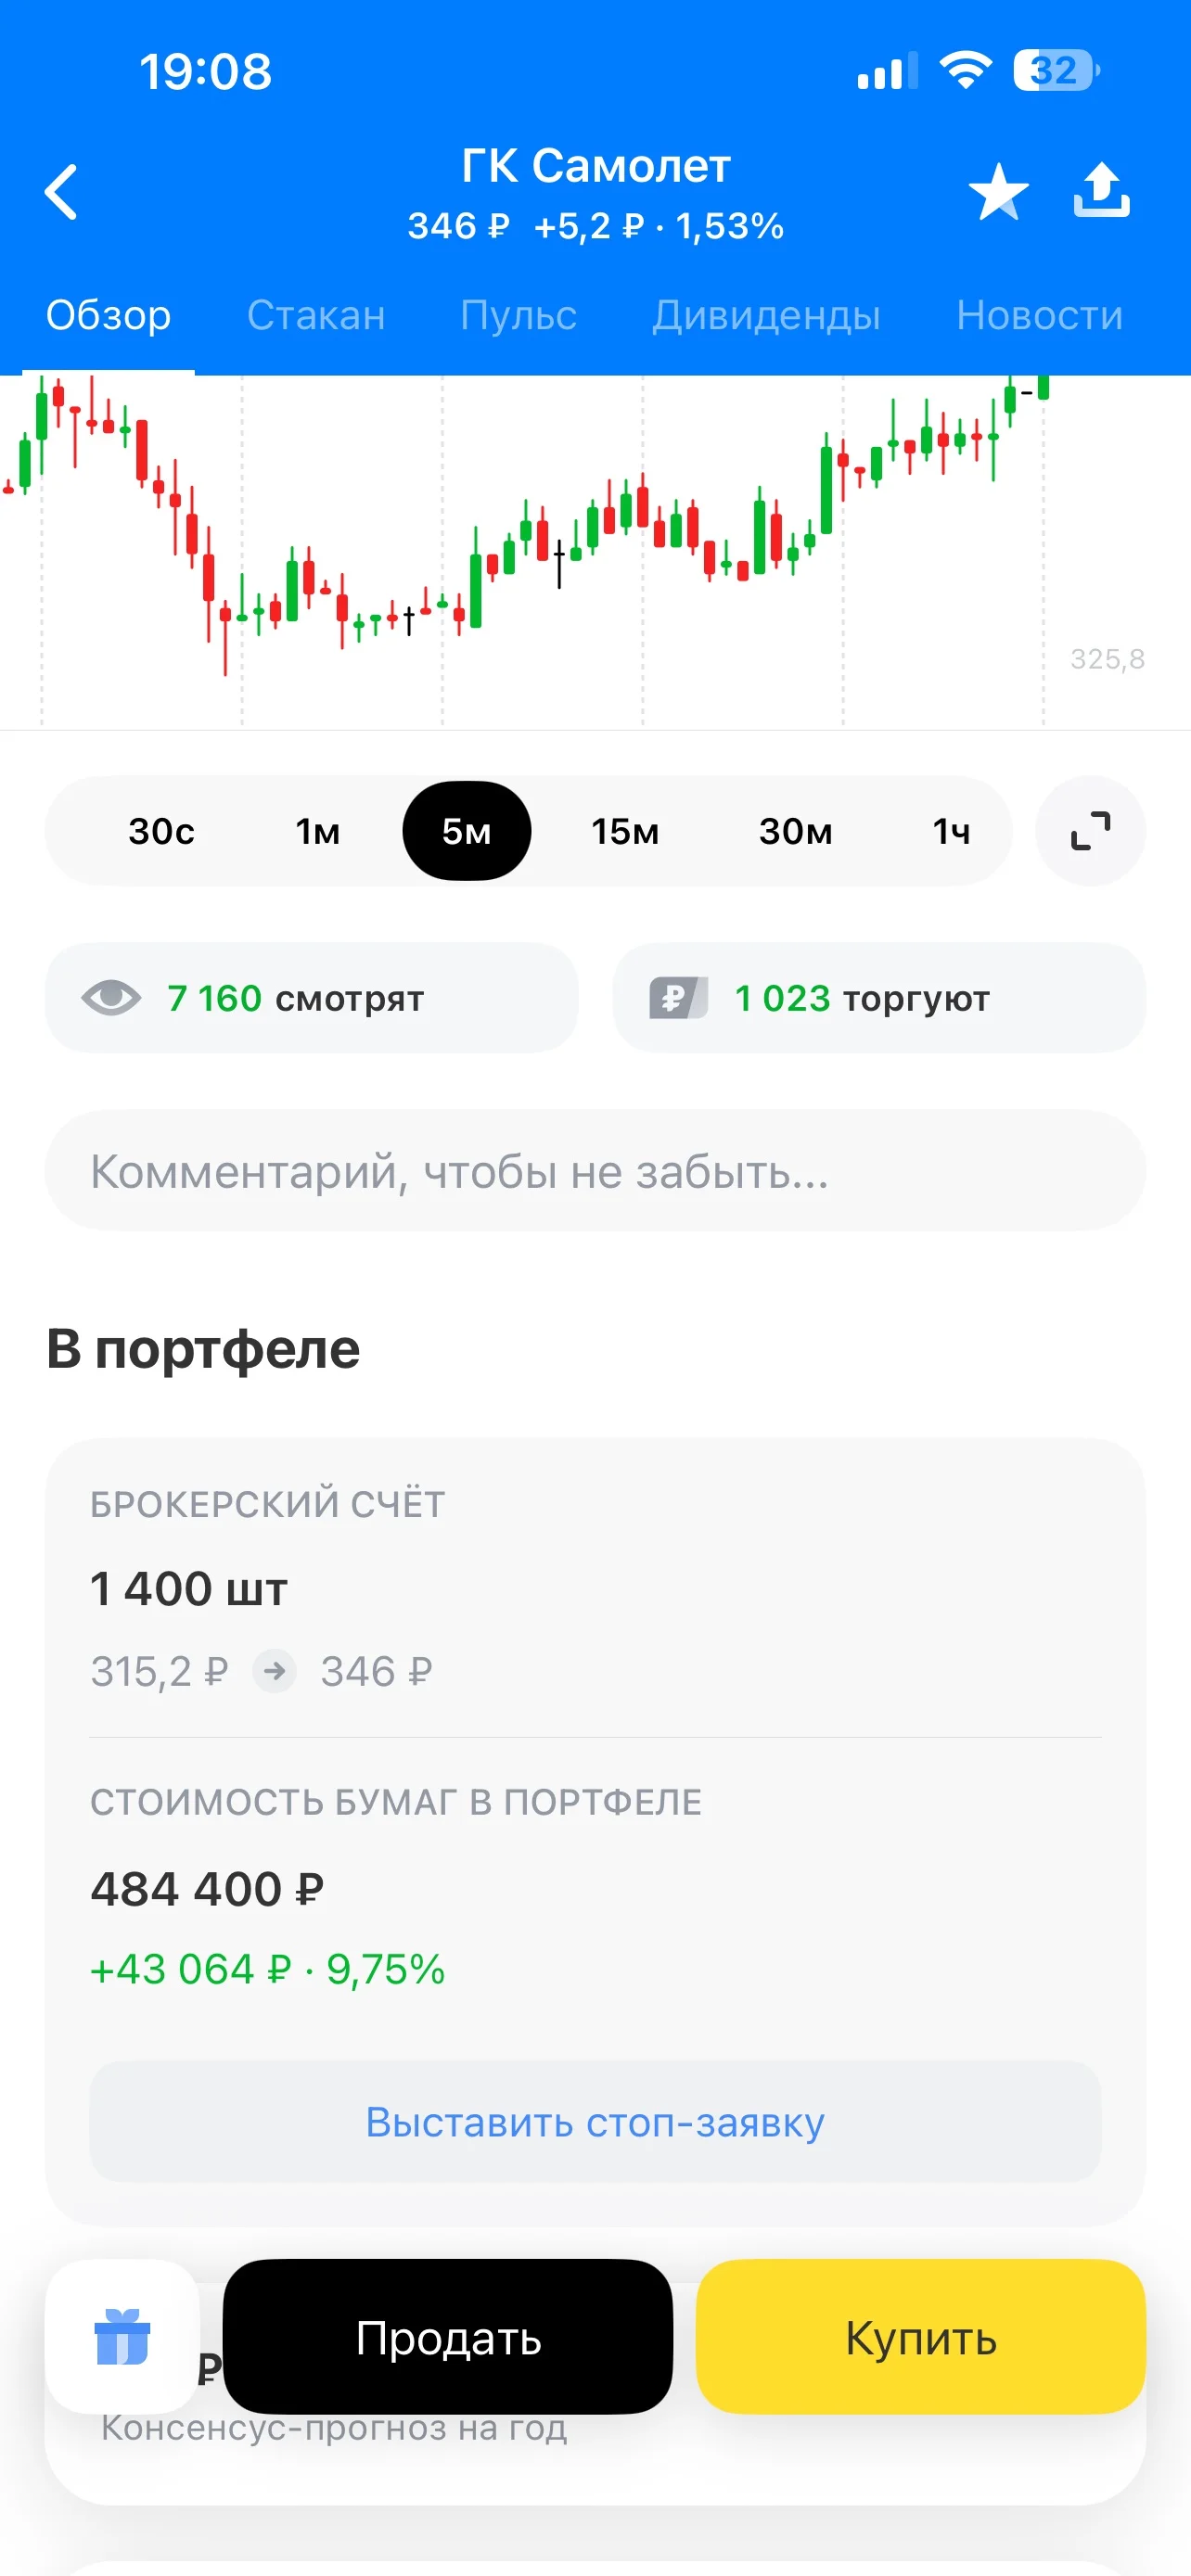Image resolution: width=1191 pixels, height=2576 pixels.
Task: Tap the arrow between 315,2 ₽ and 346 ₽
Action: [274, 1671]
